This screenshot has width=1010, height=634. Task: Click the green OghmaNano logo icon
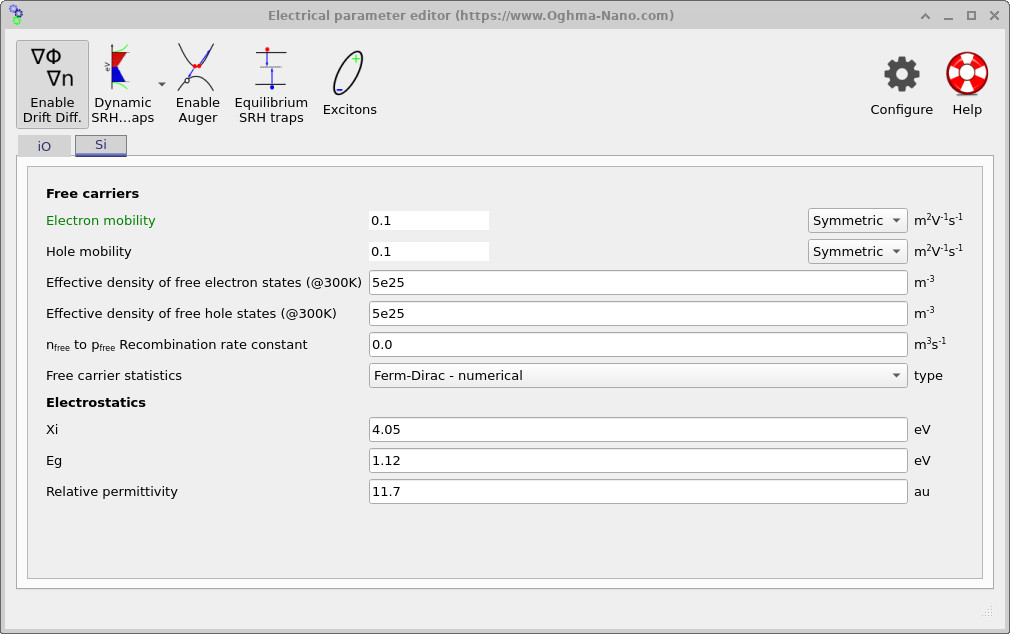15,15
